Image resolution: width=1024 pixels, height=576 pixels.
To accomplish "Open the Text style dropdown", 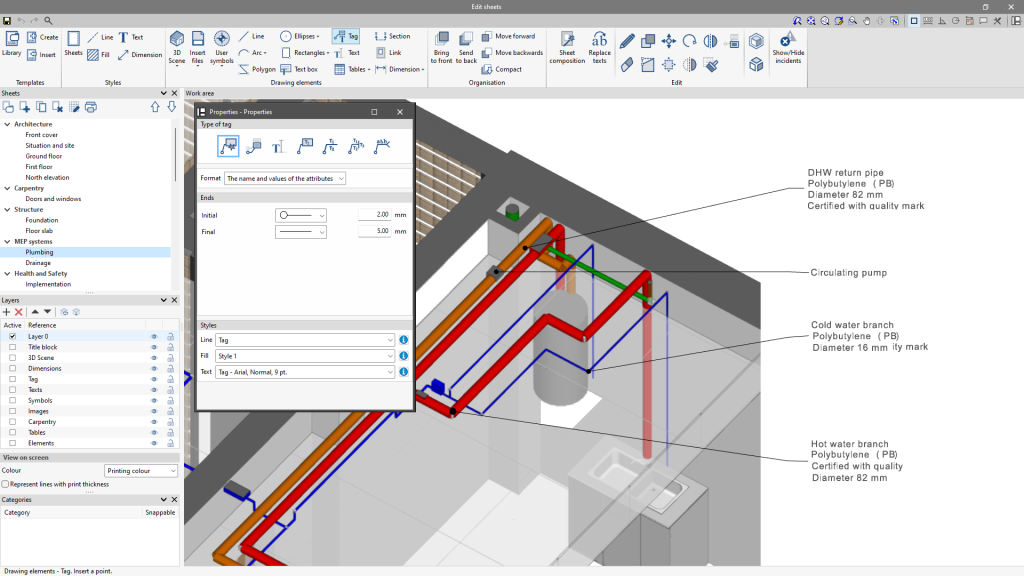I will coord(305,372).
